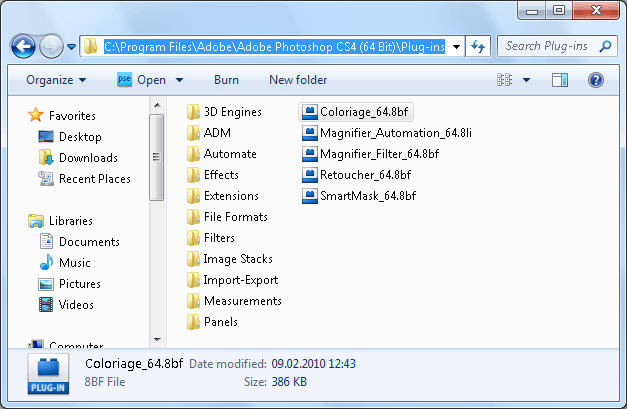
Task: Select the Filters folder
Action: click(x=211, y=238)
